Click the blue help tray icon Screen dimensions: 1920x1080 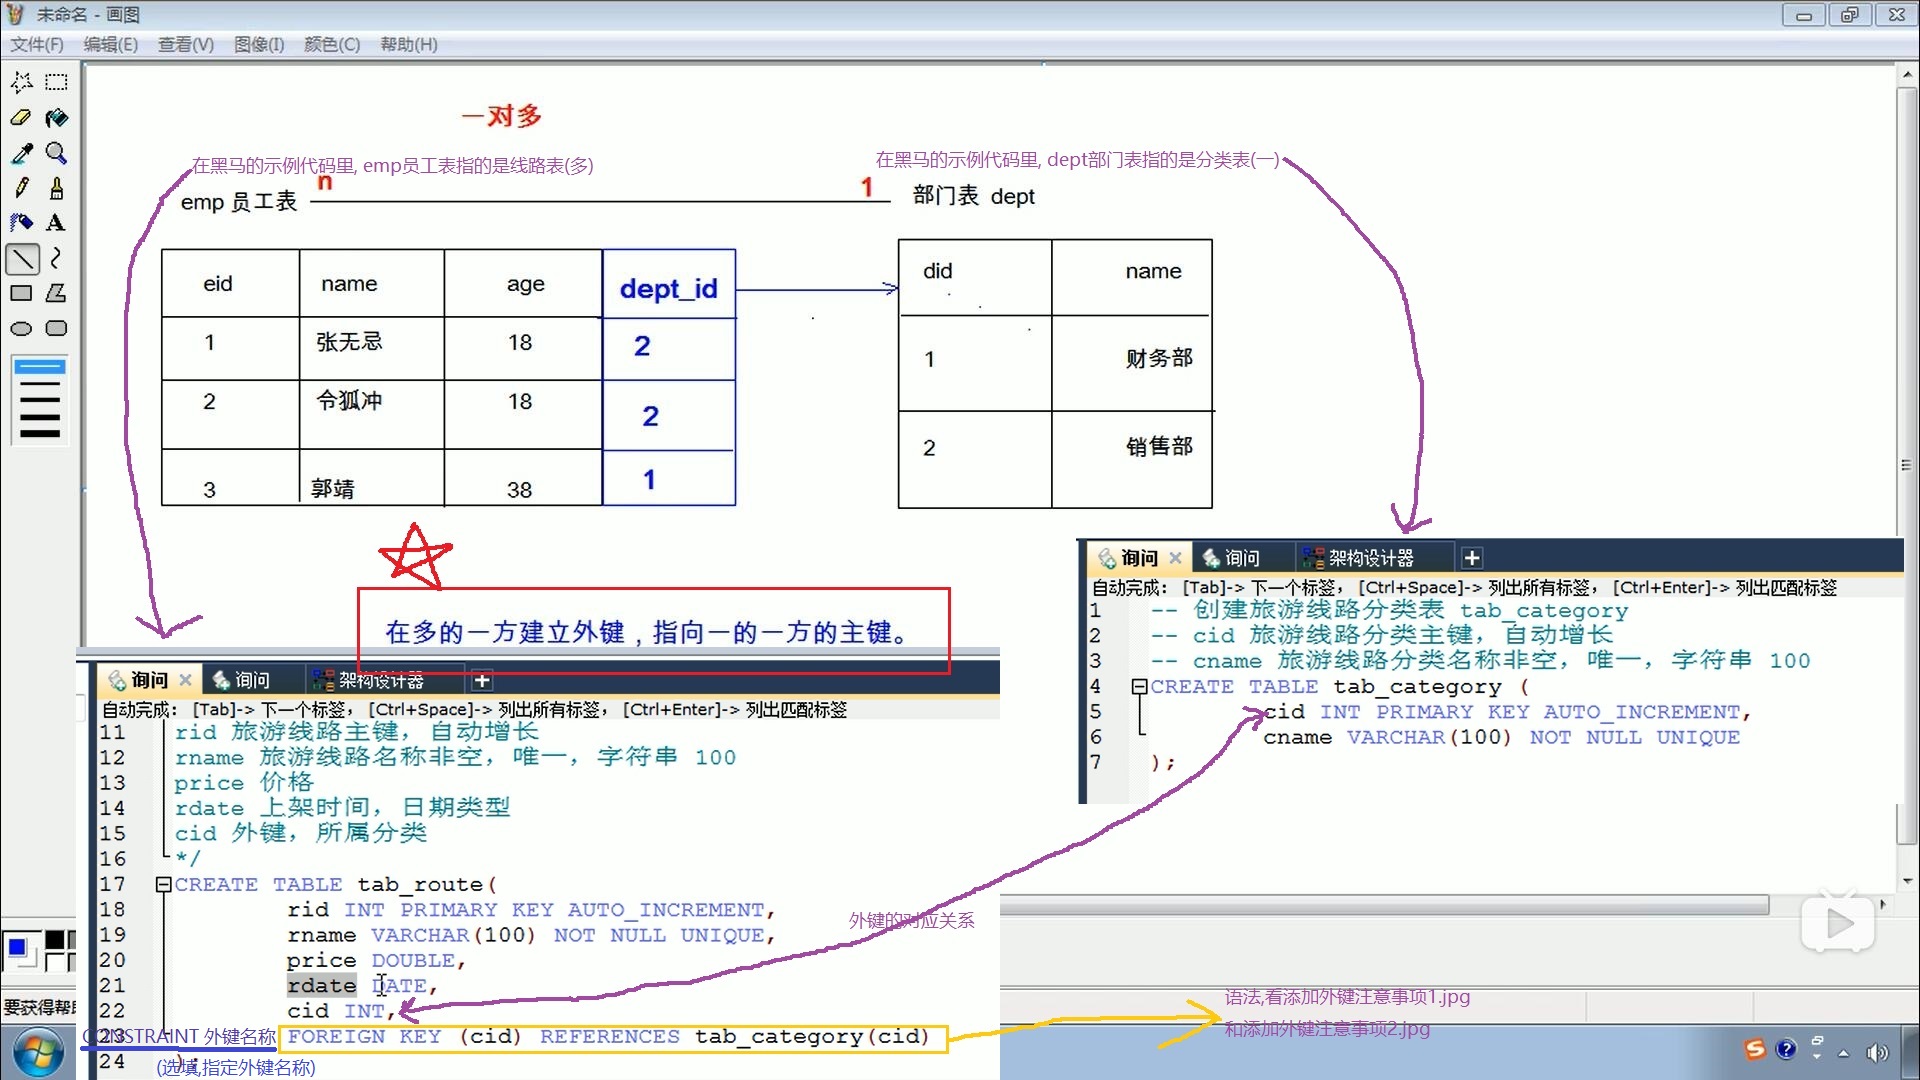click(x=1786, y=1049)
